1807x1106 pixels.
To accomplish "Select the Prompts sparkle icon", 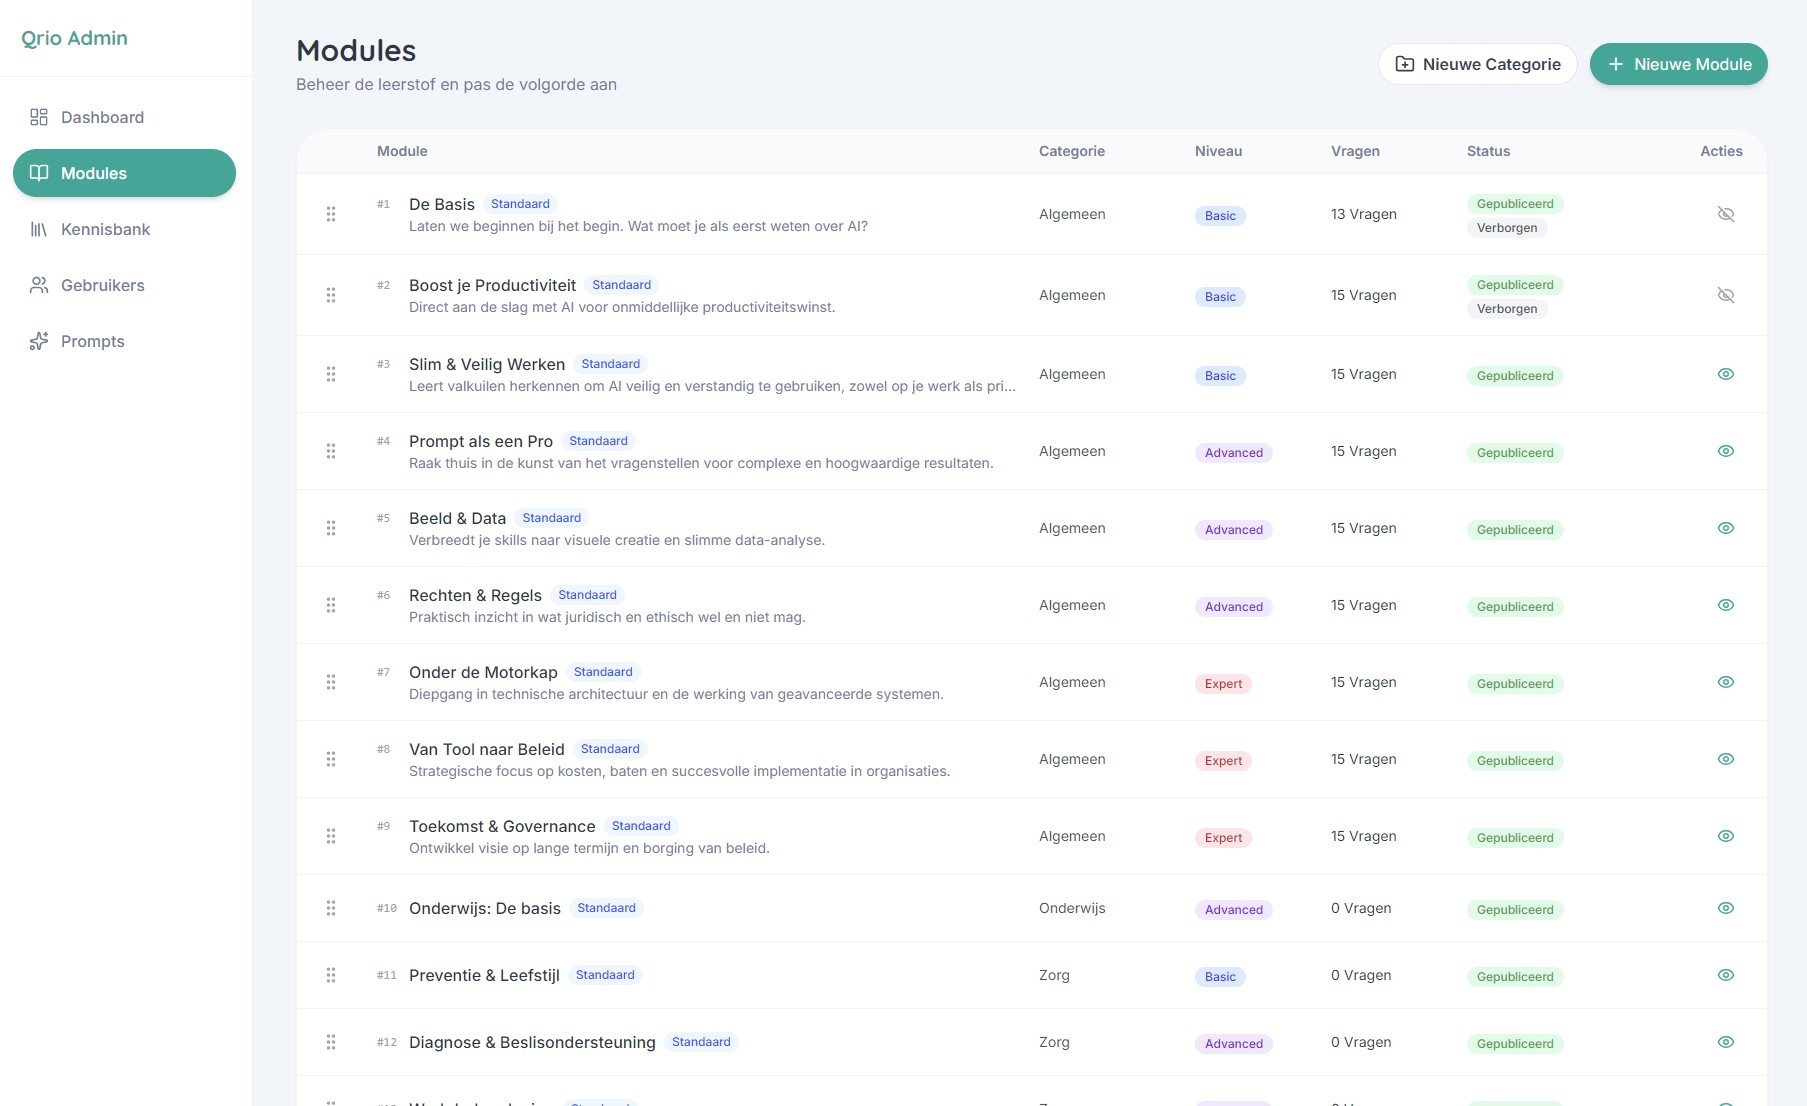I will (39, 341).
